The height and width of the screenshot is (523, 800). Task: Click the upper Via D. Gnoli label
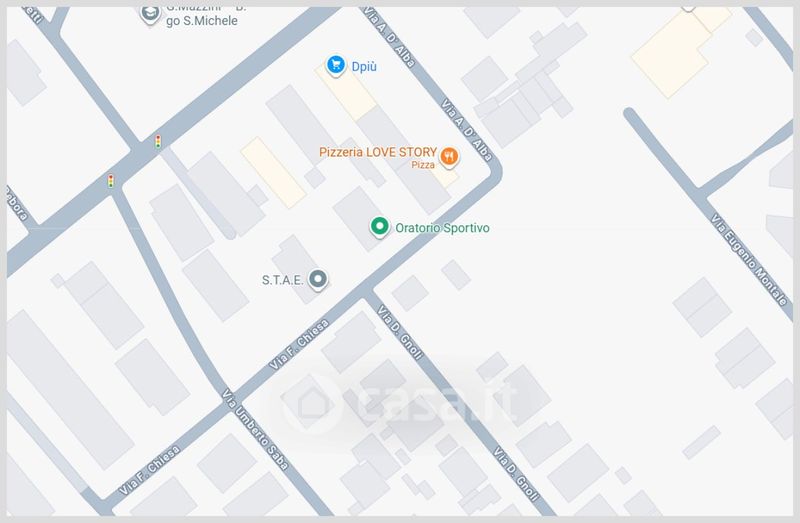pyautogui.click(x=400, y=333)
